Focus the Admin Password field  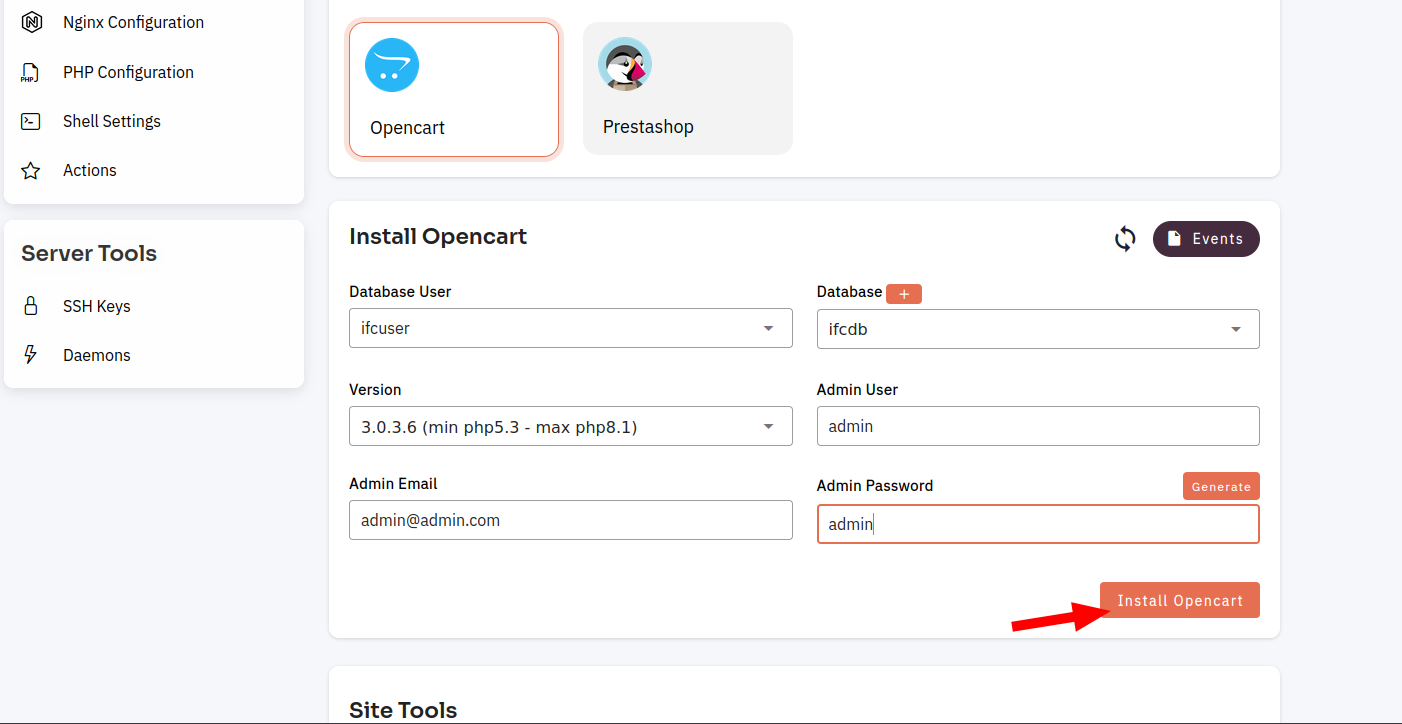tap(1038, 524)
